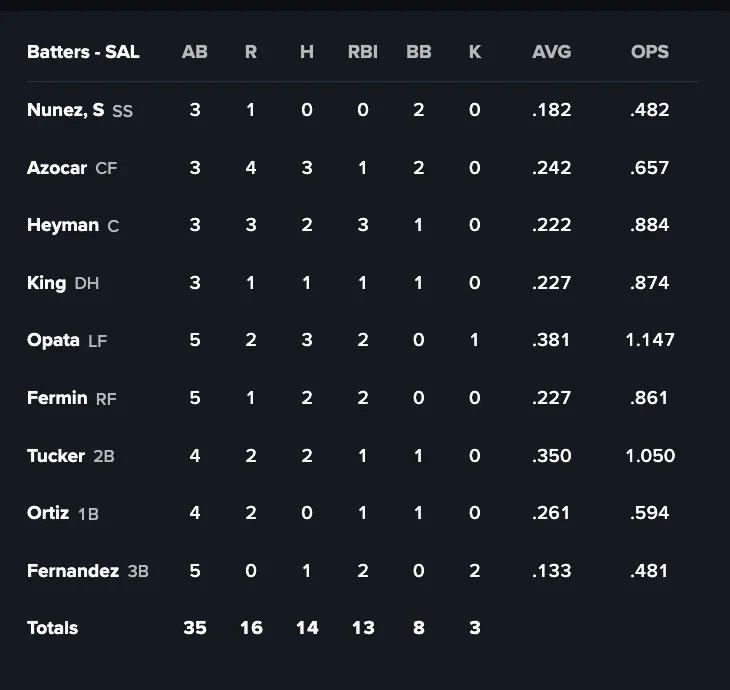This screenshot has width=730, height=690.
Task: Select Ortiz in the batters list
Action: tap(48, 513)
